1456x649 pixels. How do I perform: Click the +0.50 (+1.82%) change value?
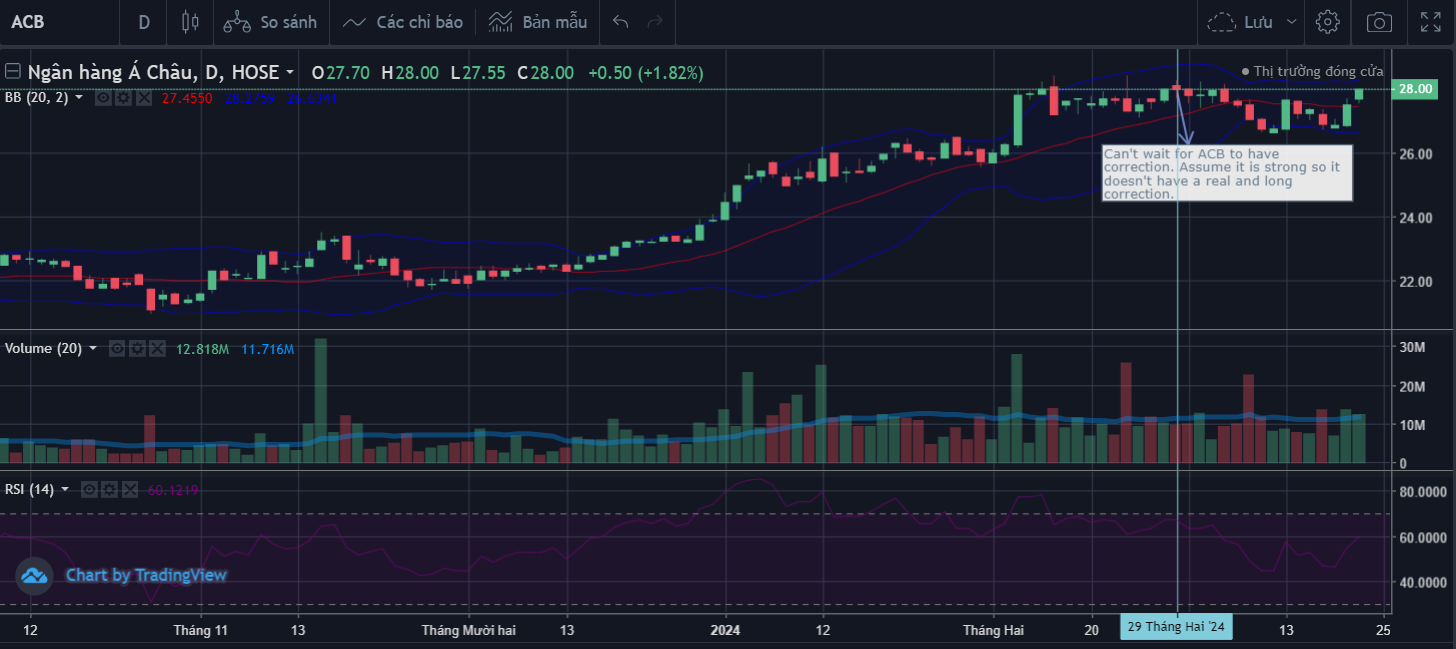click(x=646, y=73)
